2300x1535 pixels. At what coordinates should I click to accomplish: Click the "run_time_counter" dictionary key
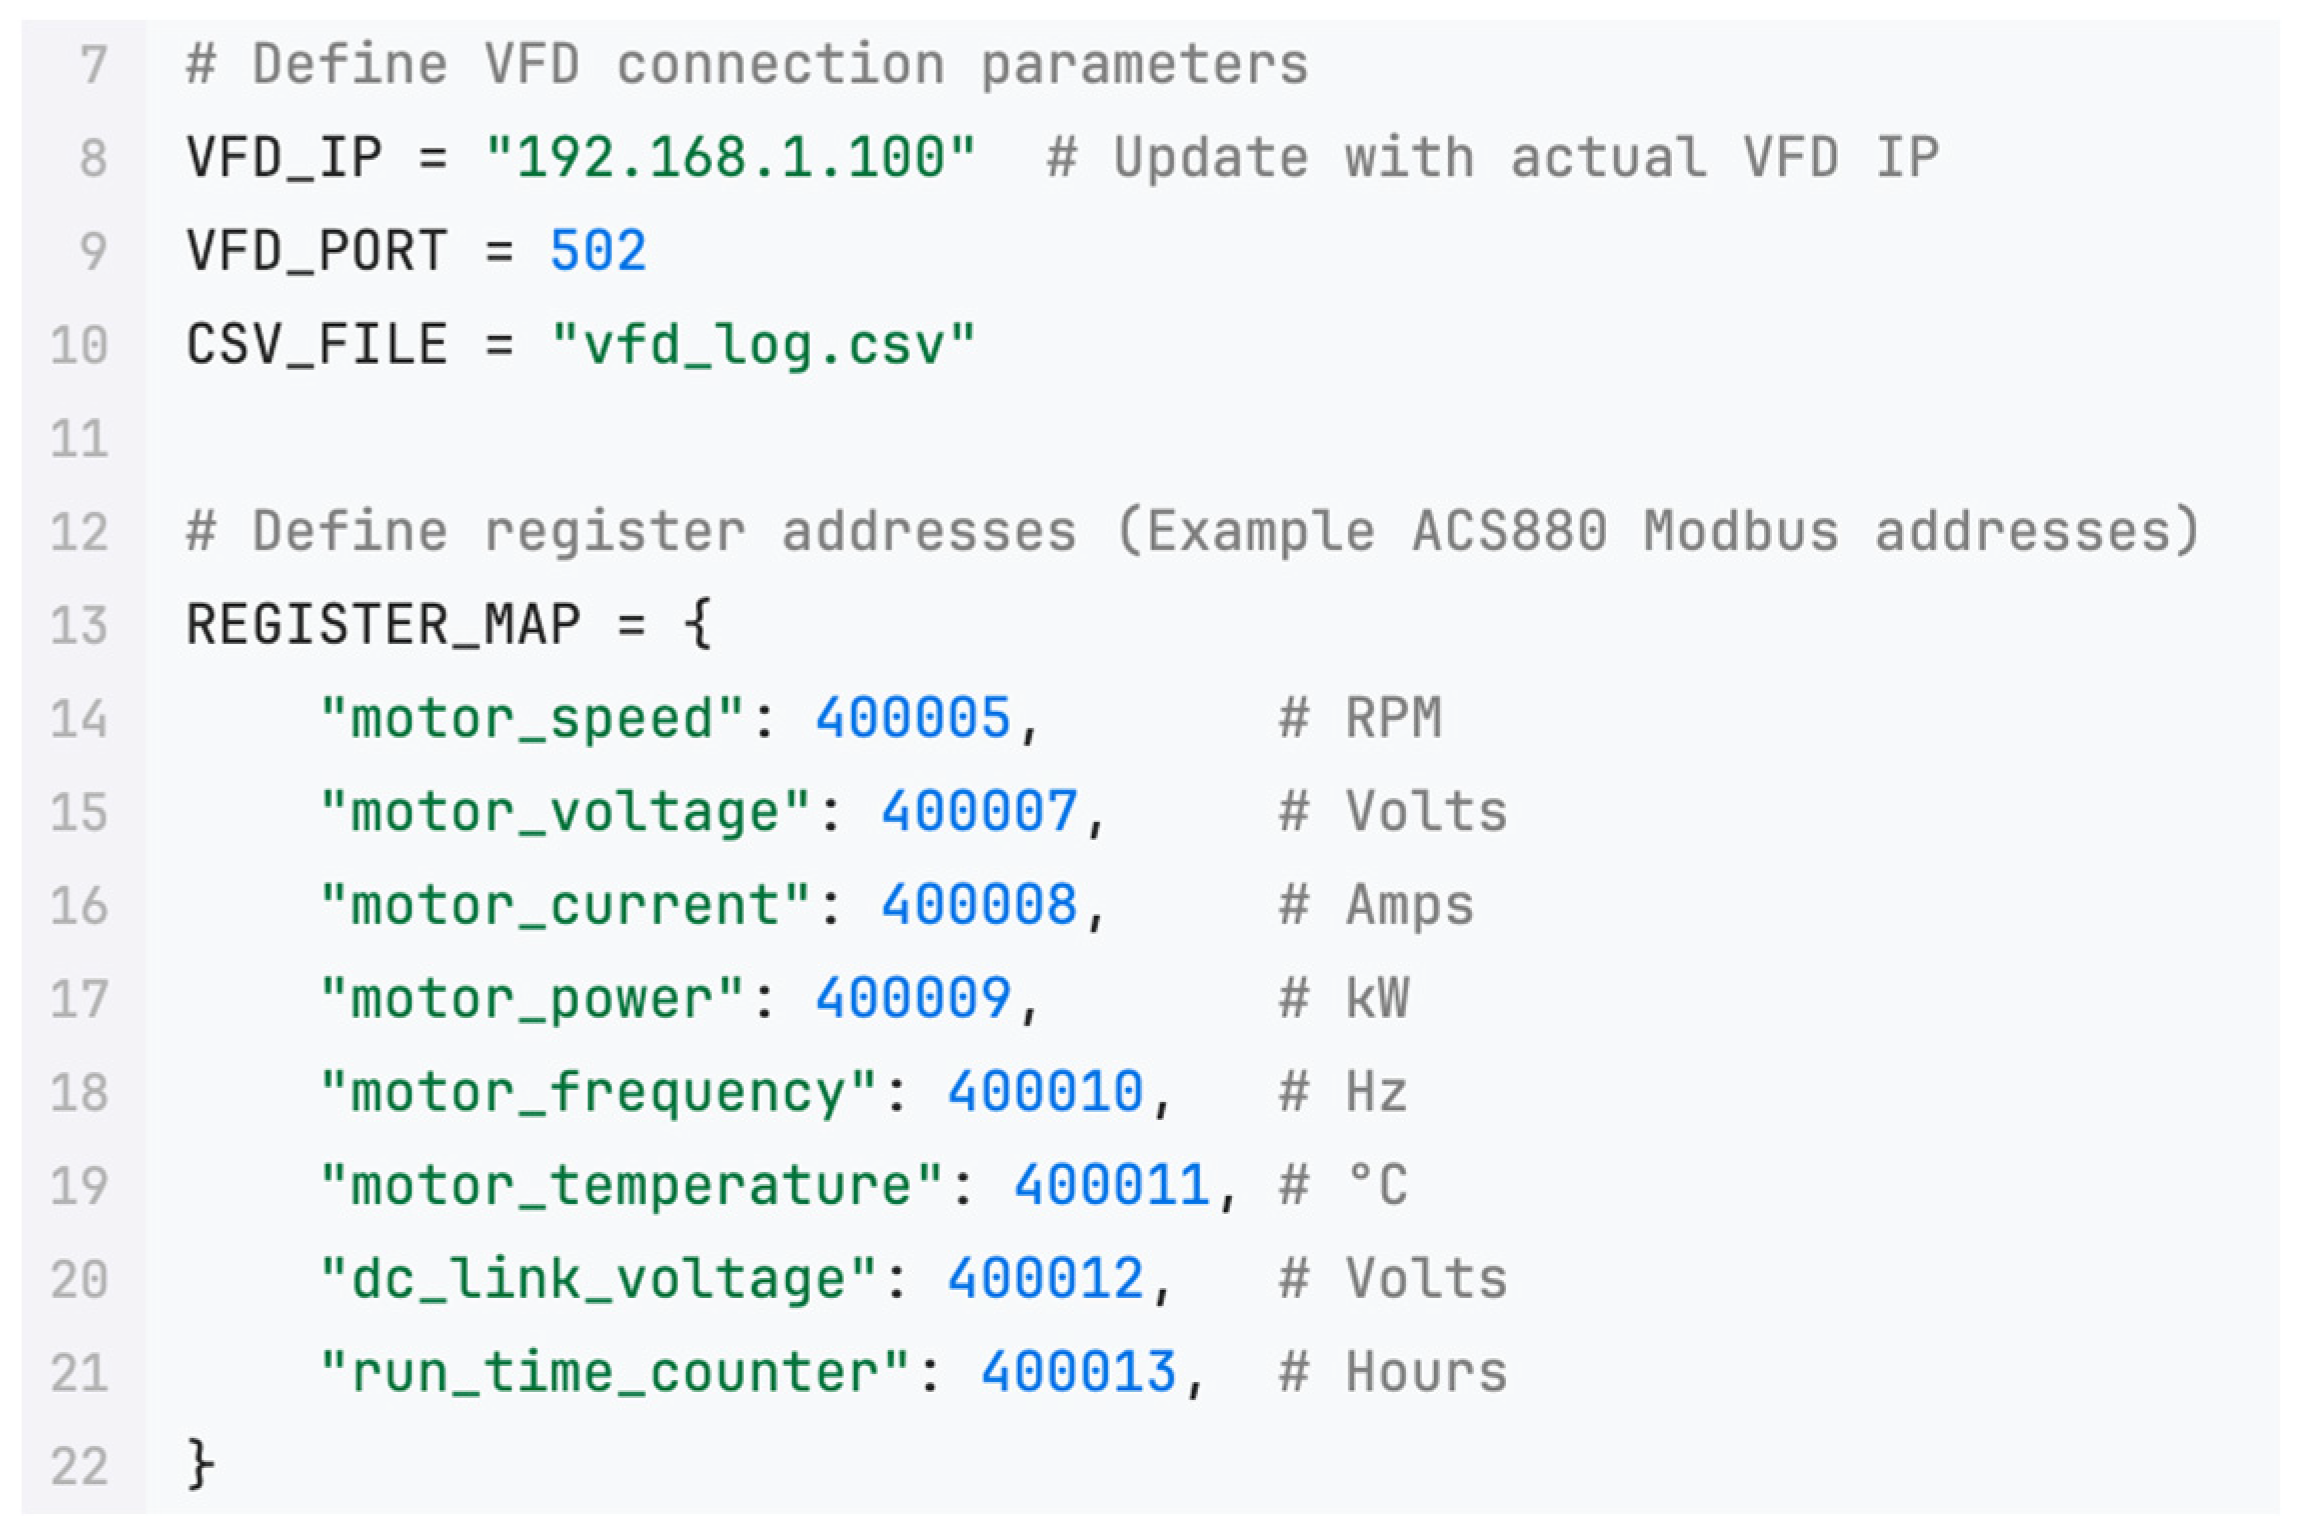[615, 1372]
